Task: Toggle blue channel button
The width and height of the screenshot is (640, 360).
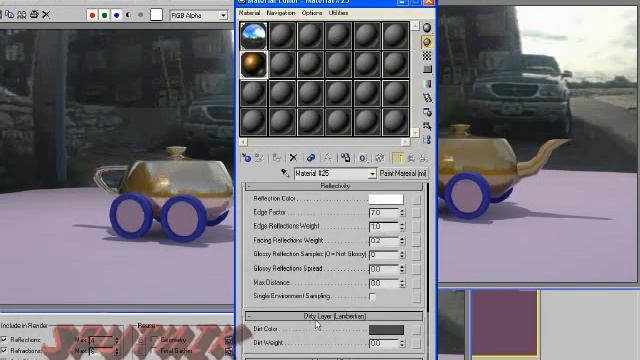Action: [117, 15]
